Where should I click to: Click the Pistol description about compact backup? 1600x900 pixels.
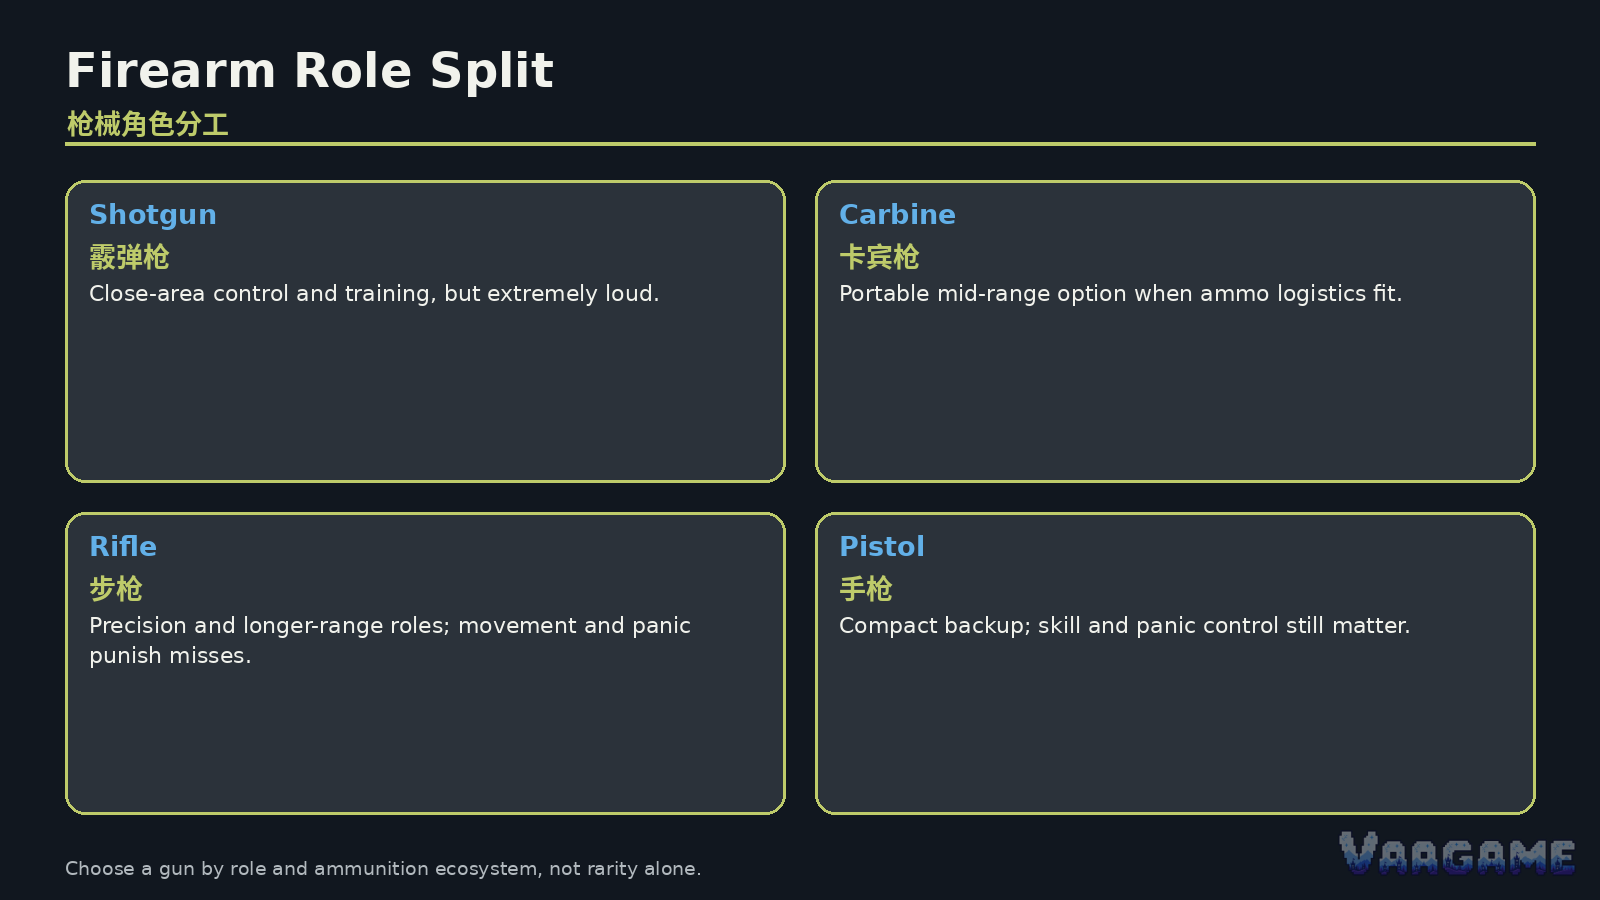click(1125, 626)
